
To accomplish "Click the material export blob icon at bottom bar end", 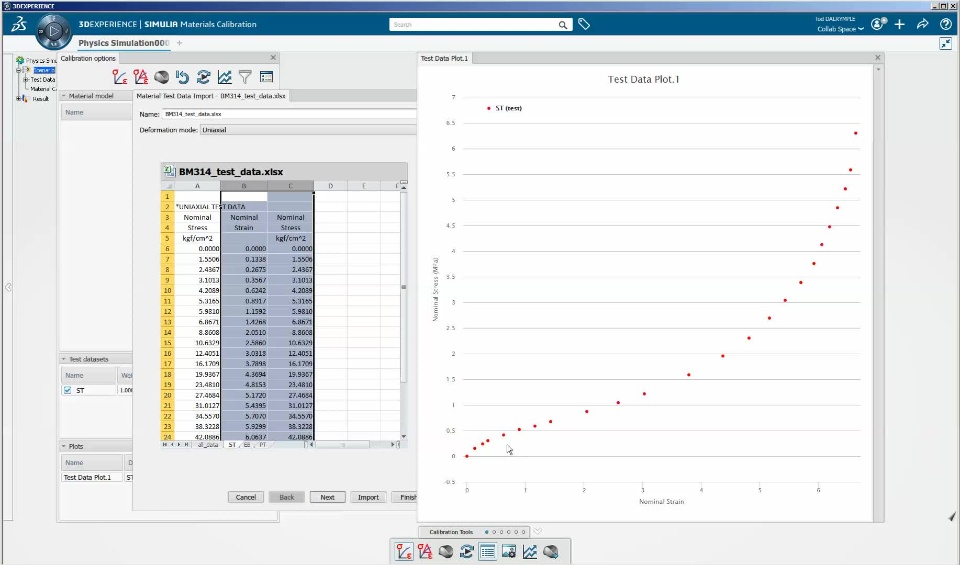I will 551,552.
